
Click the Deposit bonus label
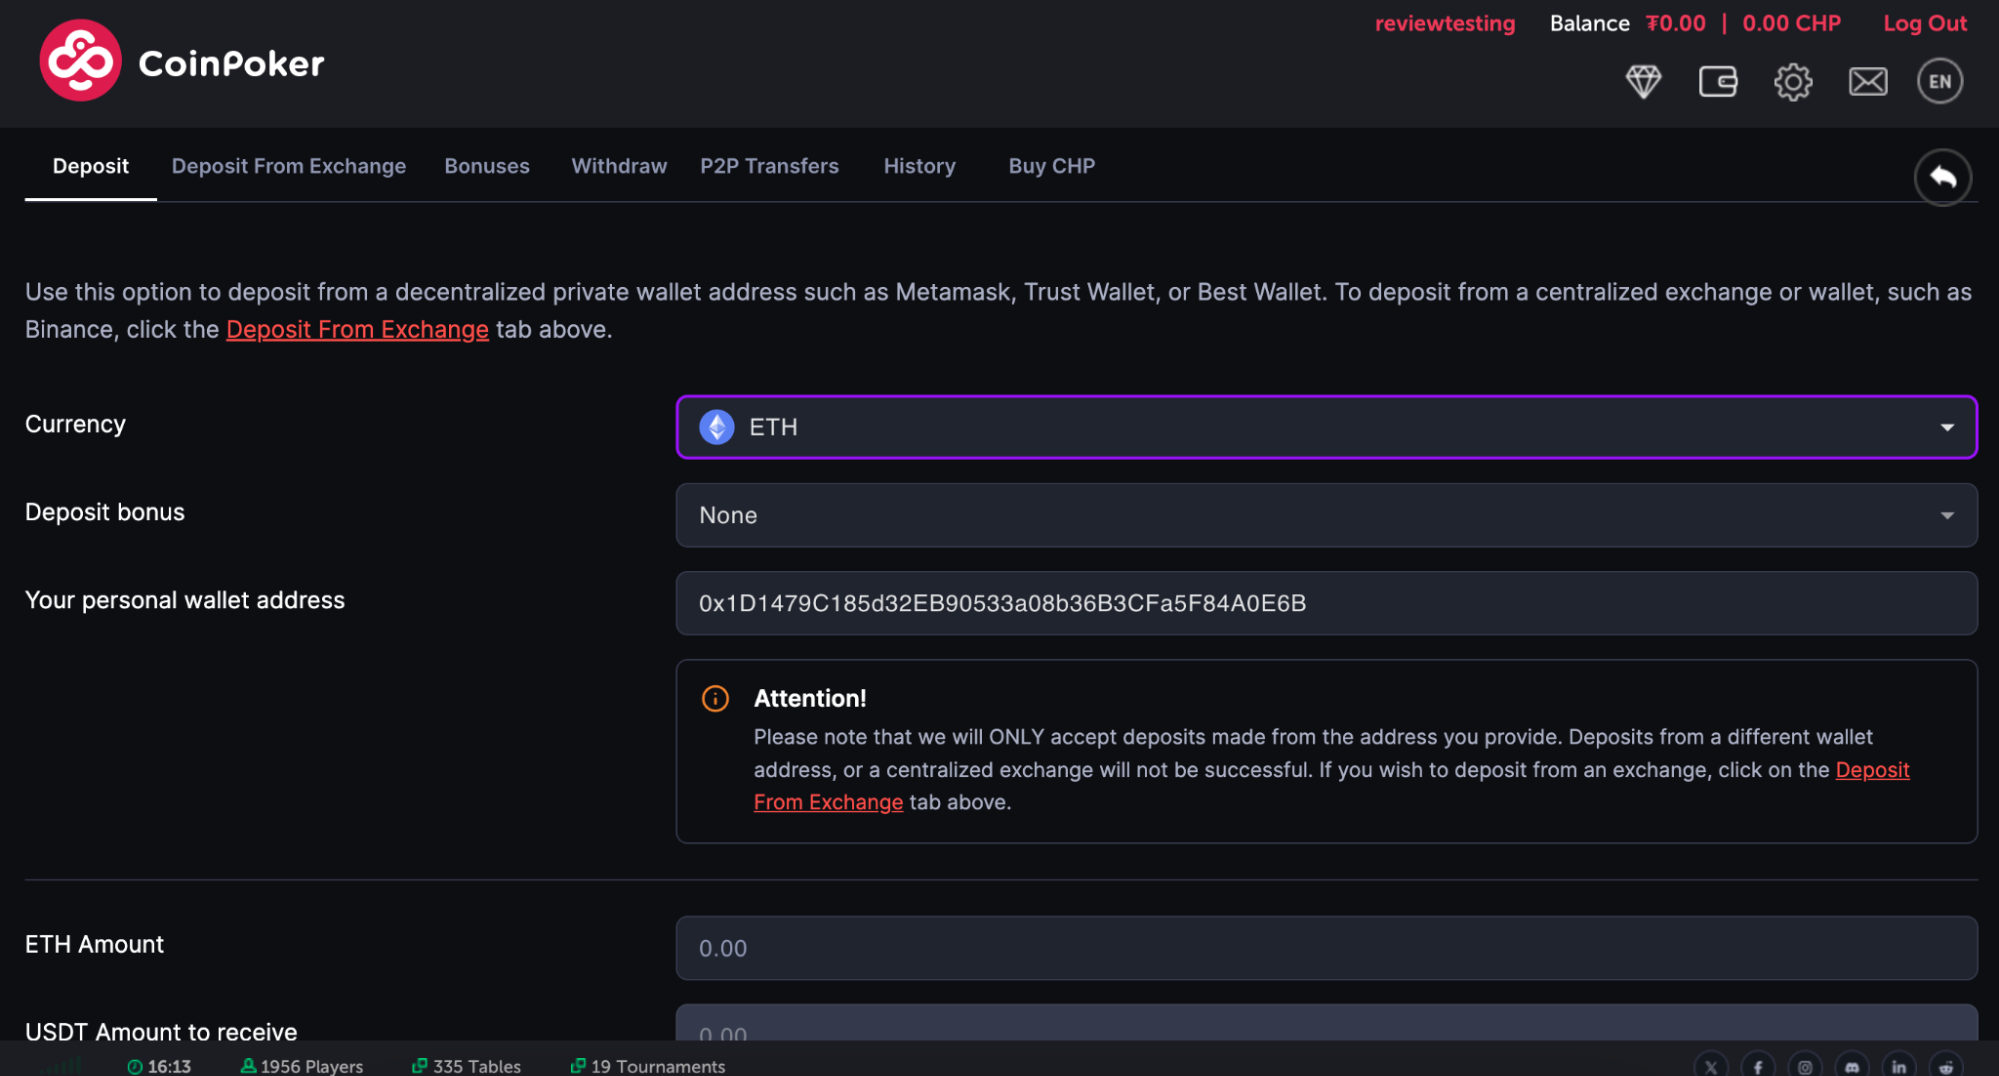[105, 512]
